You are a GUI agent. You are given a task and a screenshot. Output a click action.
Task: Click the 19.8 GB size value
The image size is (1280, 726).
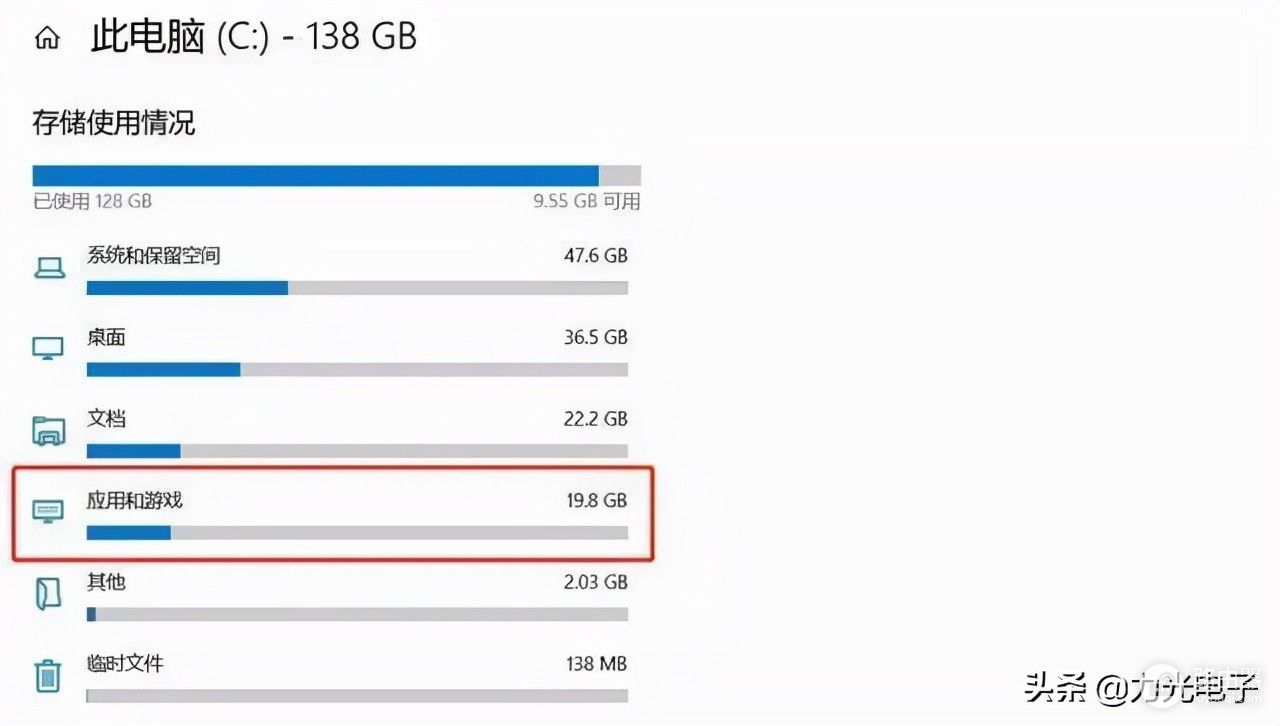point(596,500)
